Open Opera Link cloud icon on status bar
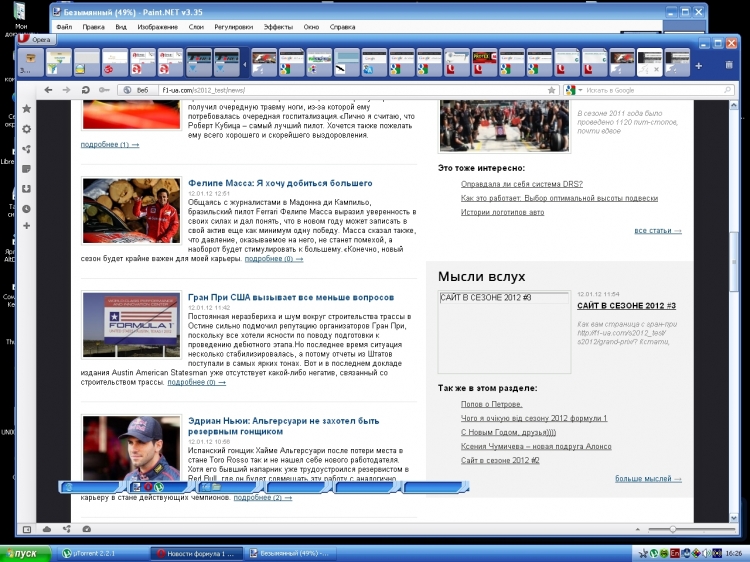 tap(47, 529)
